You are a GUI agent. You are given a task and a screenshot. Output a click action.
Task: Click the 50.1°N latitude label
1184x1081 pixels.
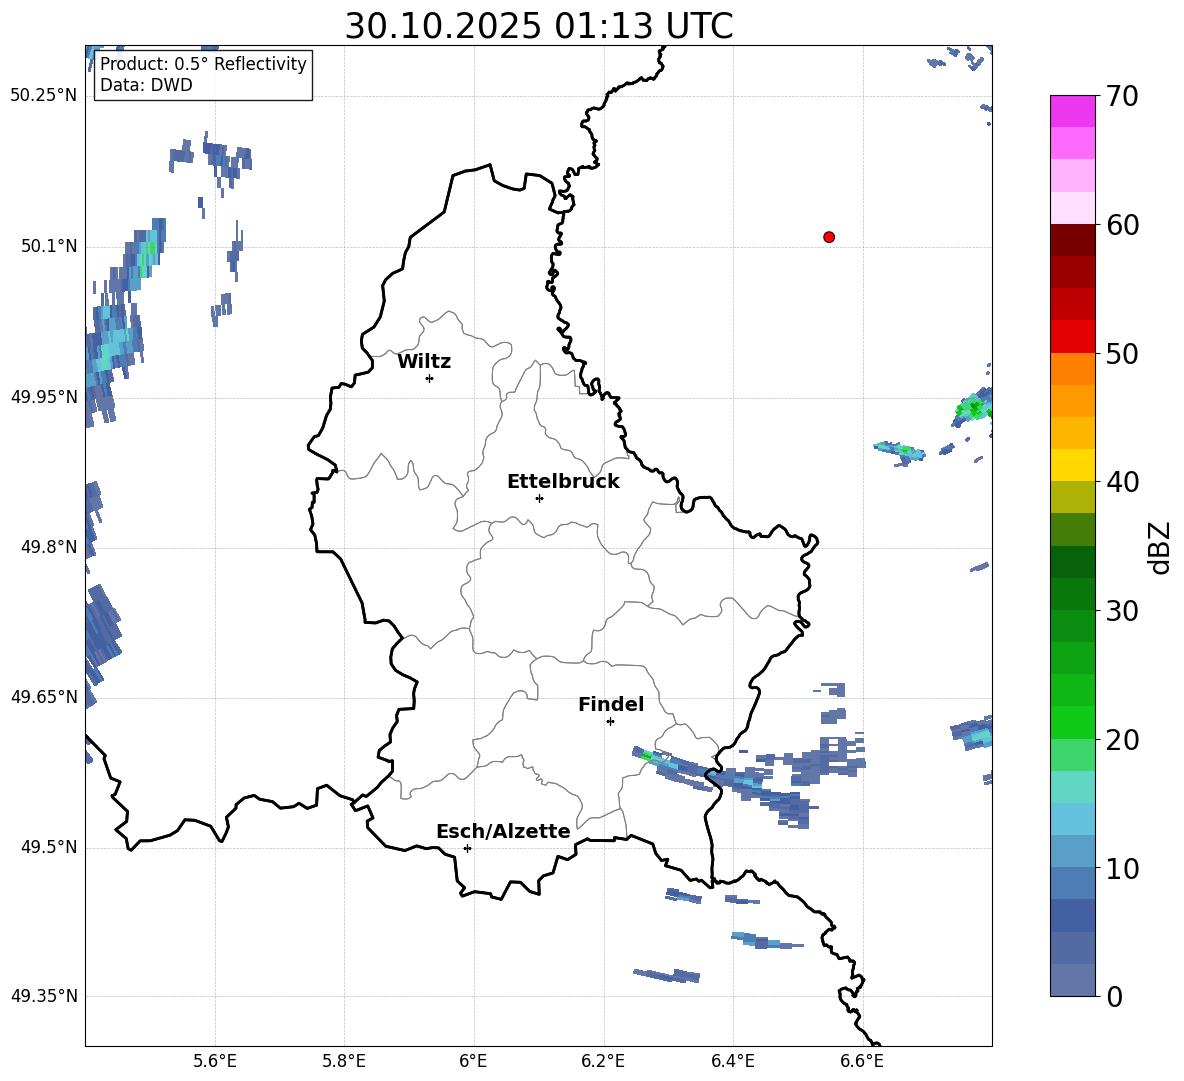click(48, 246)
